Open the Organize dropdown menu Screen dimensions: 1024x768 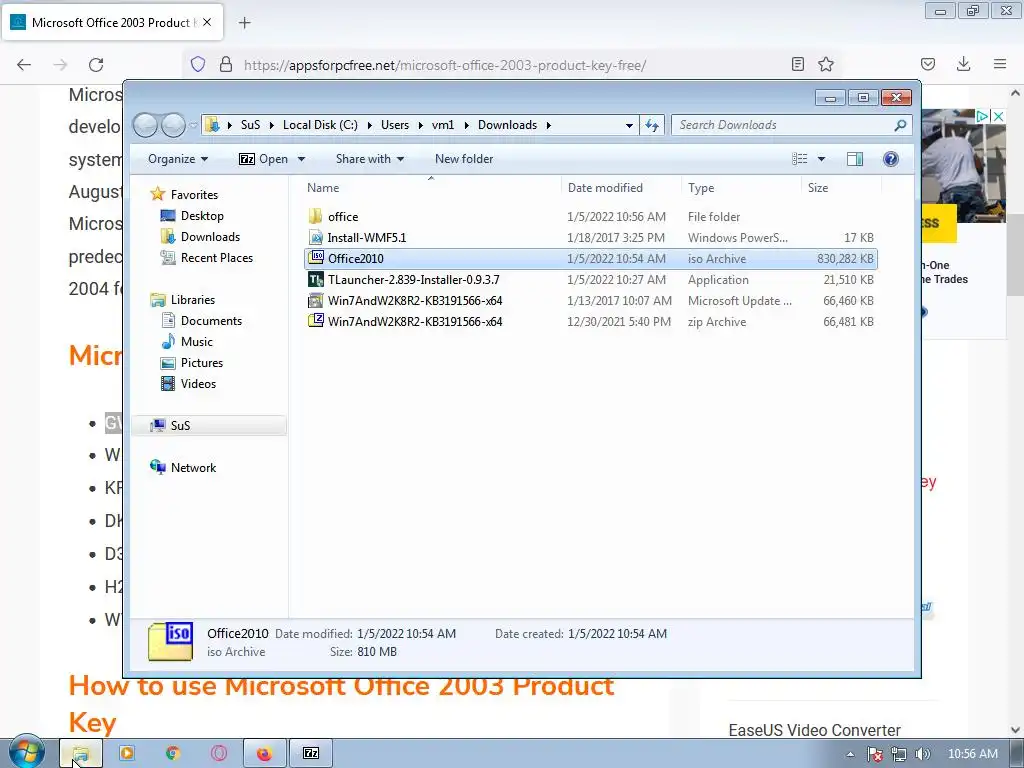click(x=178, y=159)
